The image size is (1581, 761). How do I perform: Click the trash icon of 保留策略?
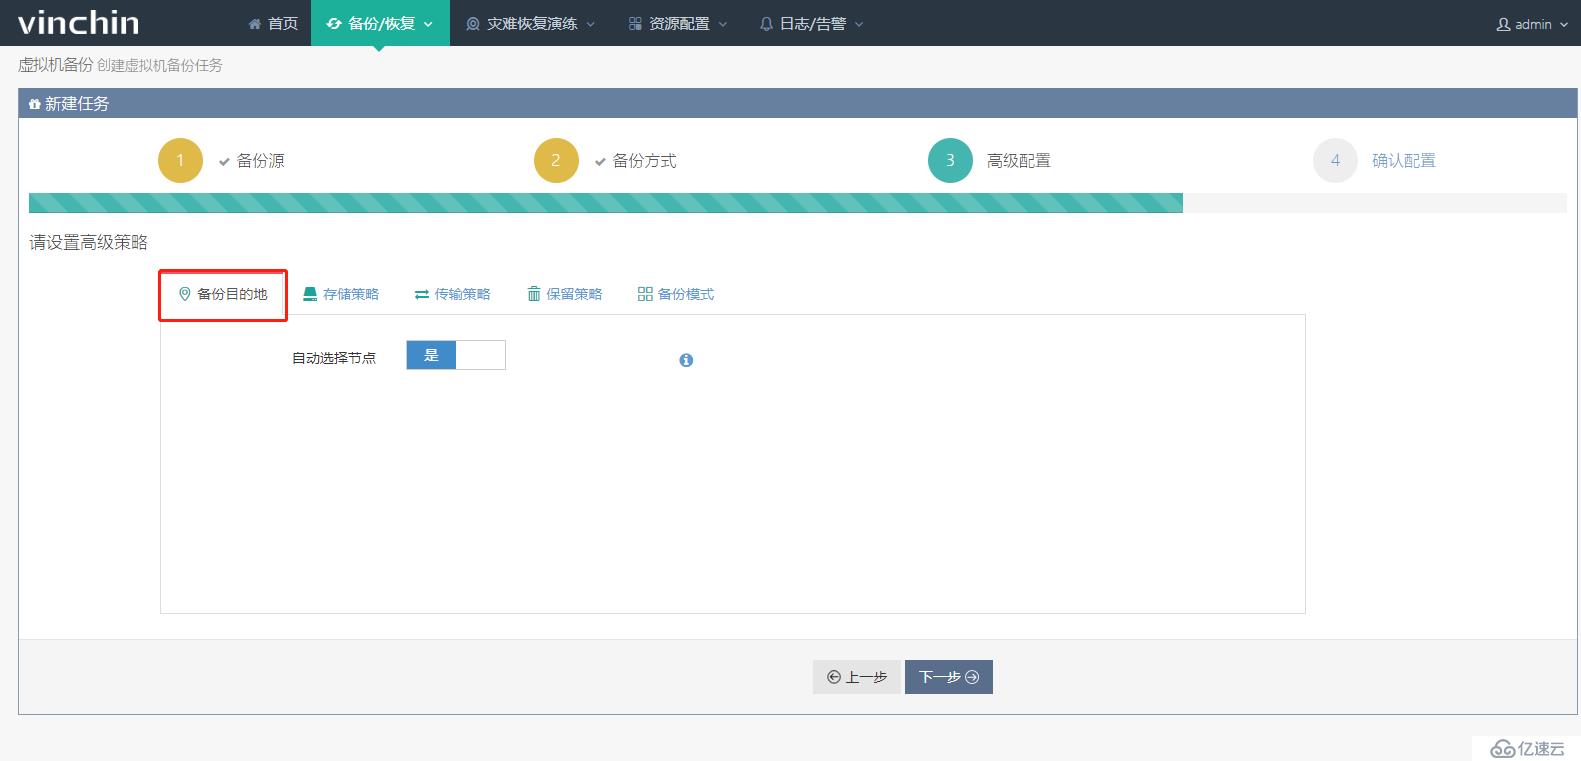(x=534, y=294)
